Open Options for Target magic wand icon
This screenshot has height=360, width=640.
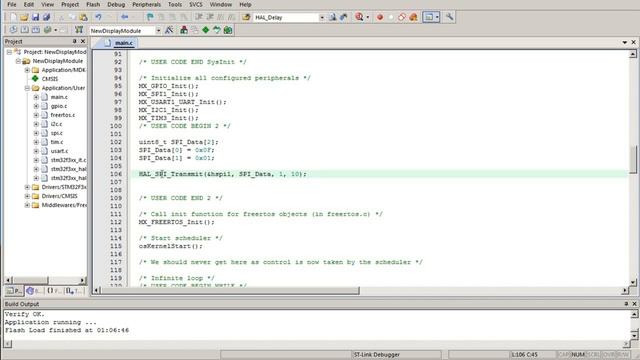pos(169,30)
